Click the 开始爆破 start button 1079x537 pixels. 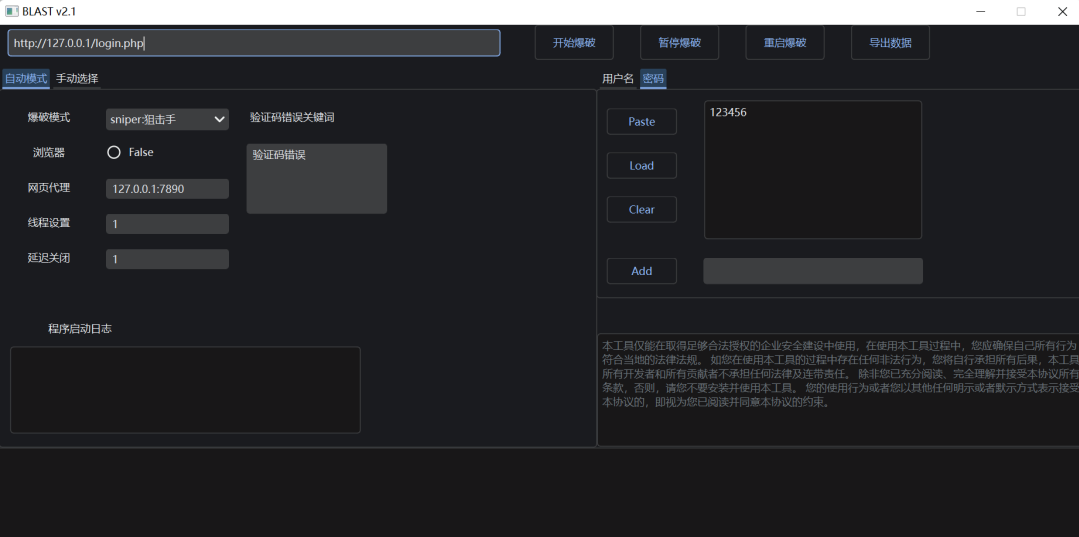tap(574, 43)
